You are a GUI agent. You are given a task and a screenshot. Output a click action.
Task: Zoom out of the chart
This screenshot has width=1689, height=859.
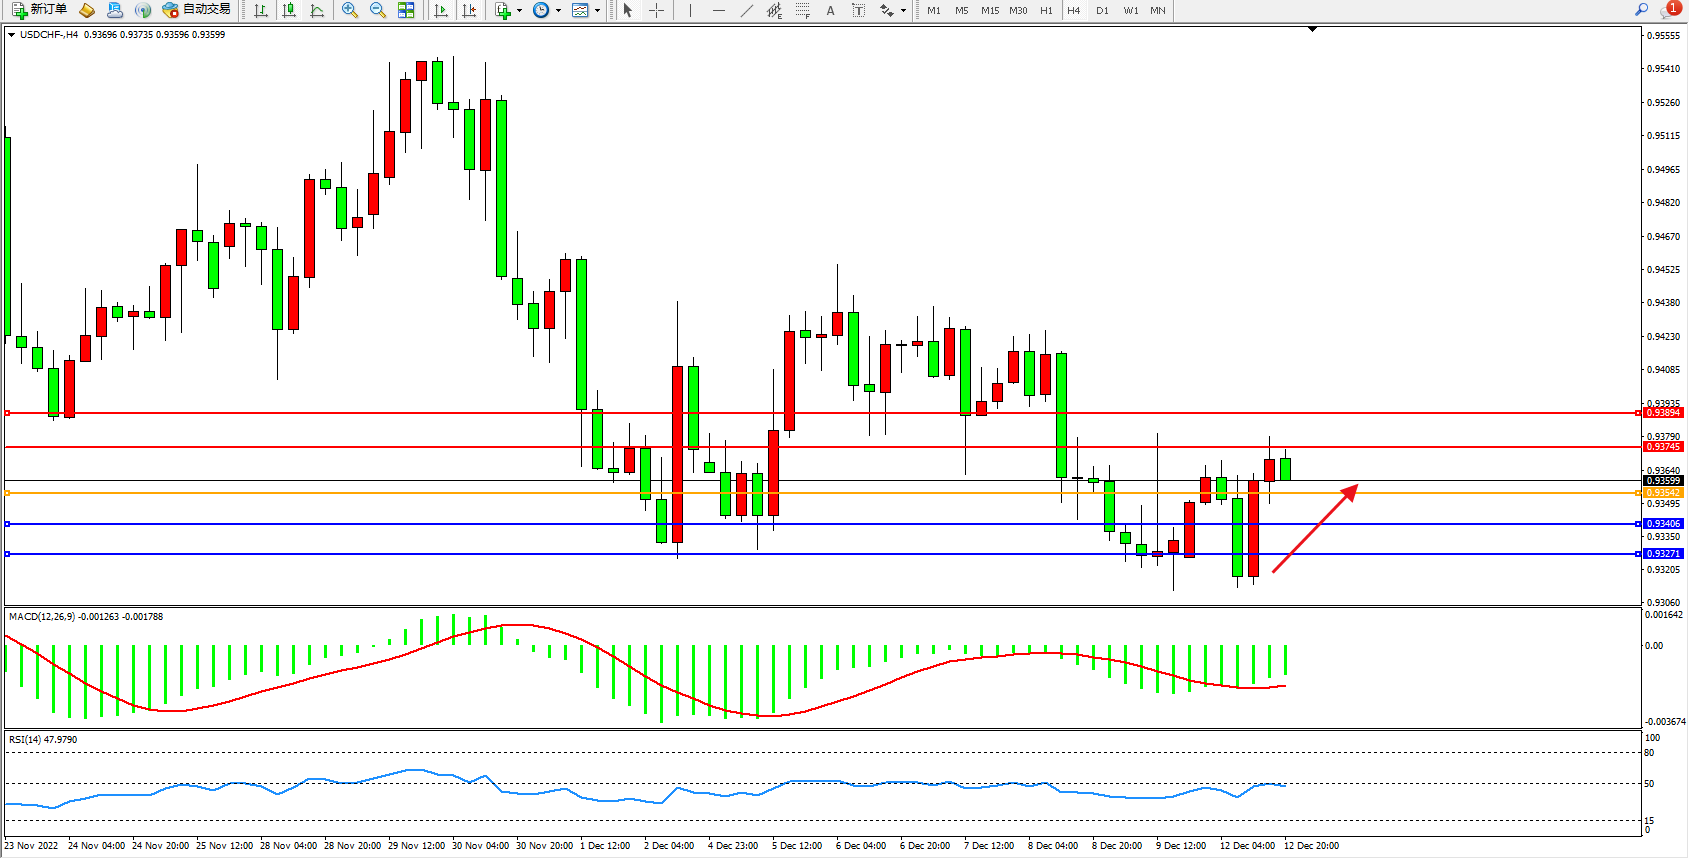pyautogui.click(x=378, y=10)
